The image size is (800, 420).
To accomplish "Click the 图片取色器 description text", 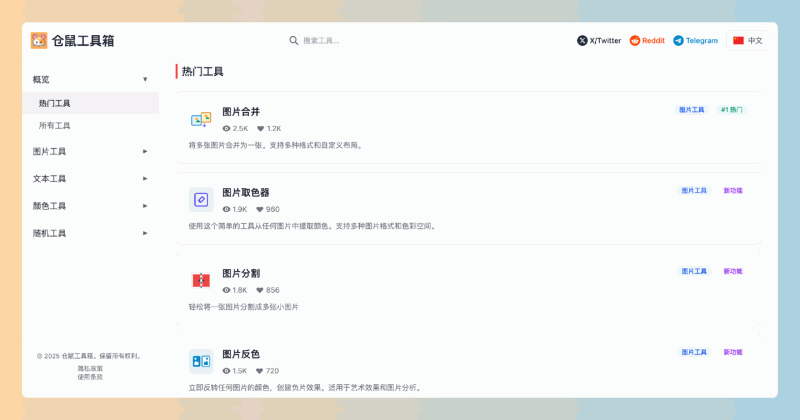I will click(x=313, y=226).
